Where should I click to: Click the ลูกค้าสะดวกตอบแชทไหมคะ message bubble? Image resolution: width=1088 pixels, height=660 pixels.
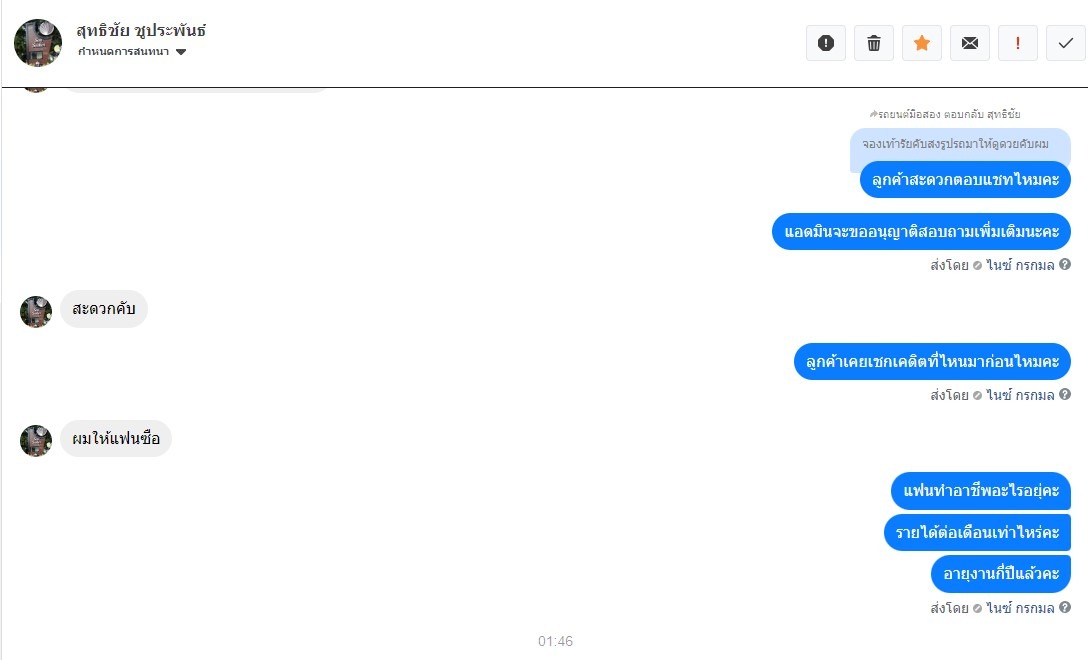click(965, 180)
